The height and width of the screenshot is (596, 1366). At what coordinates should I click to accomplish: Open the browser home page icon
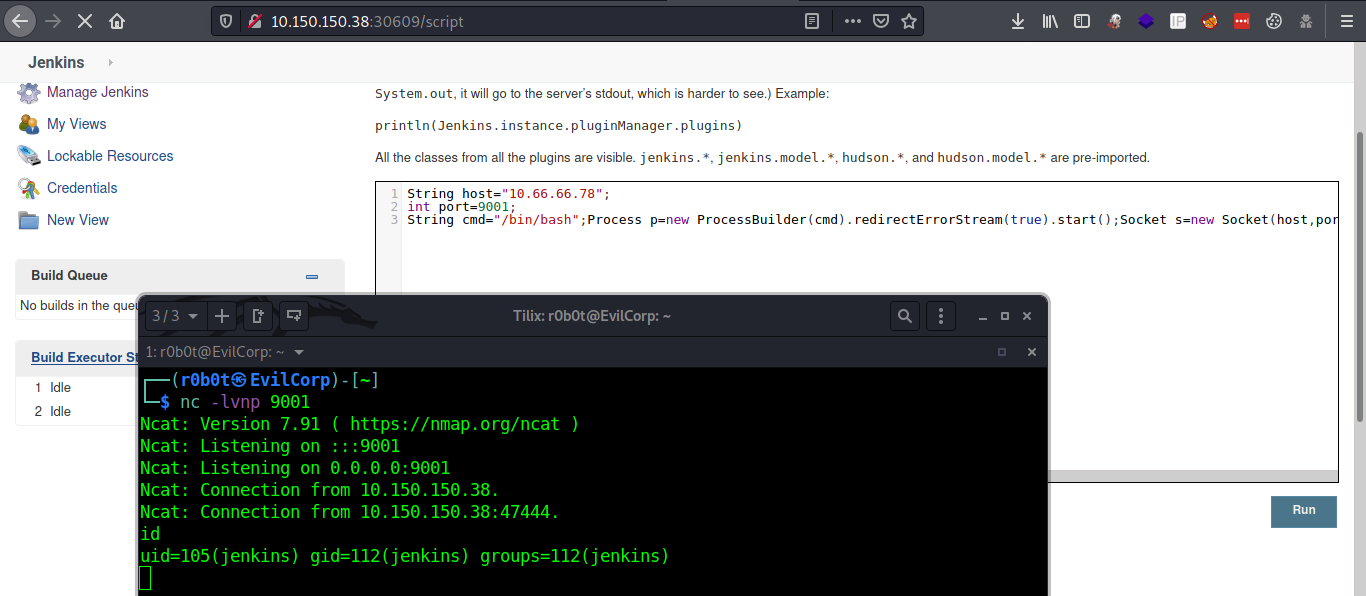[x=118, y=21]
